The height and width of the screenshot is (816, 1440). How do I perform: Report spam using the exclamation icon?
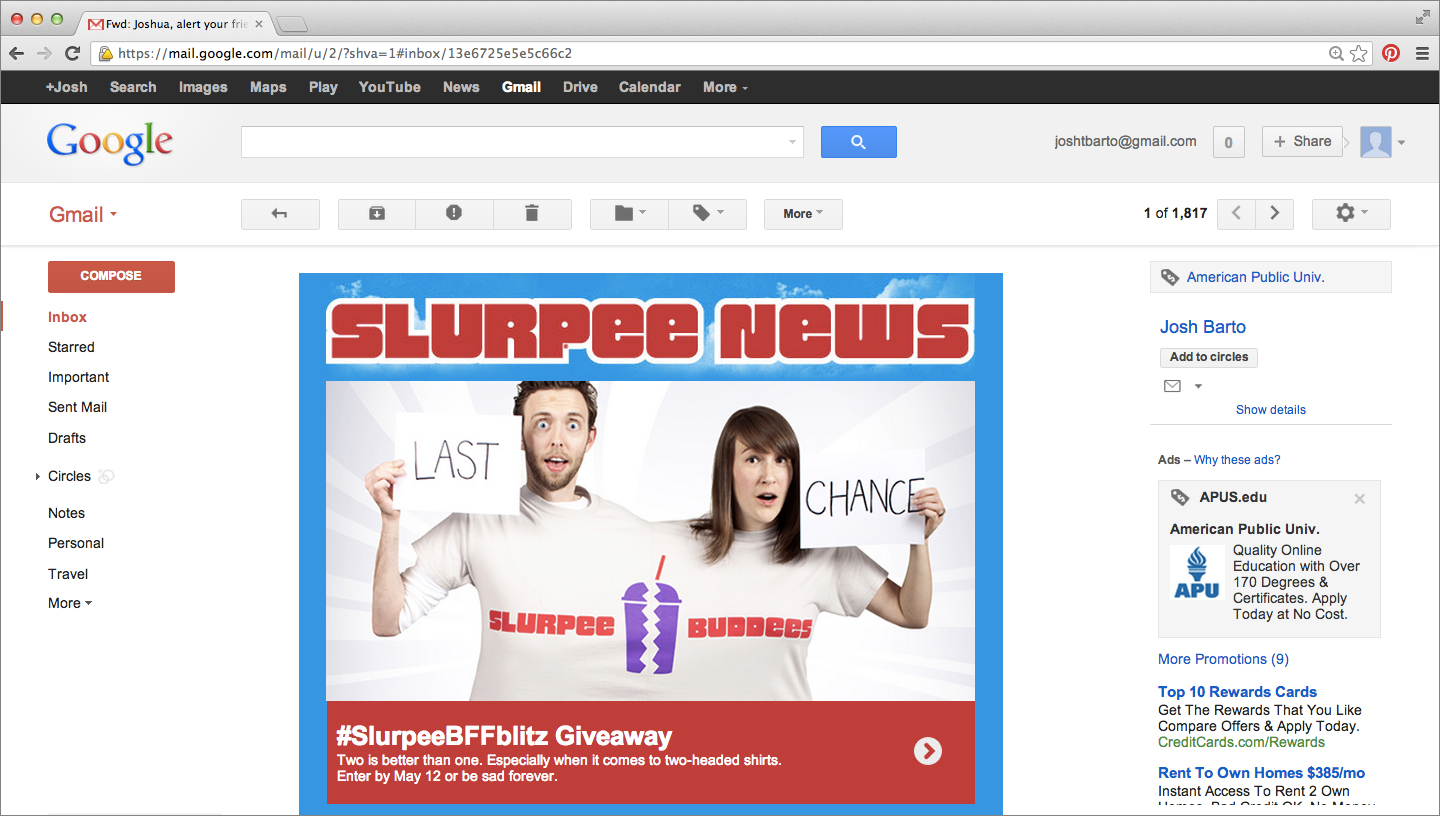point(454,214)
